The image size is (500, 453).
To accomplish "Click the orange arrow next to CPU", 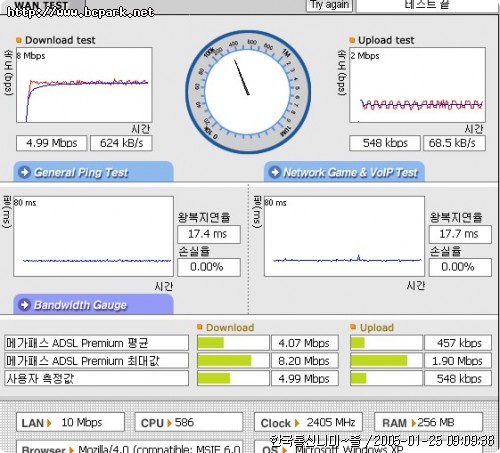I will pyautogui.click(x=169, y=423).
